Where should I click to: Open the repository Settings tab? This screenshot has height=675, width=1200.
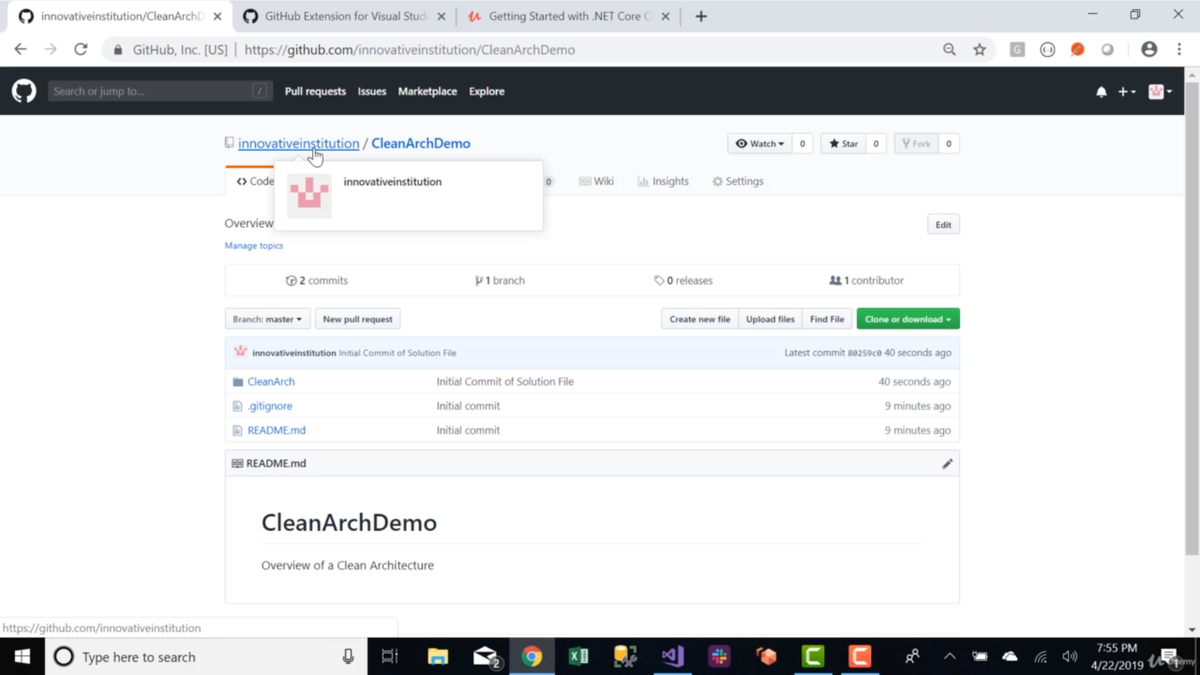click(738, 182)
